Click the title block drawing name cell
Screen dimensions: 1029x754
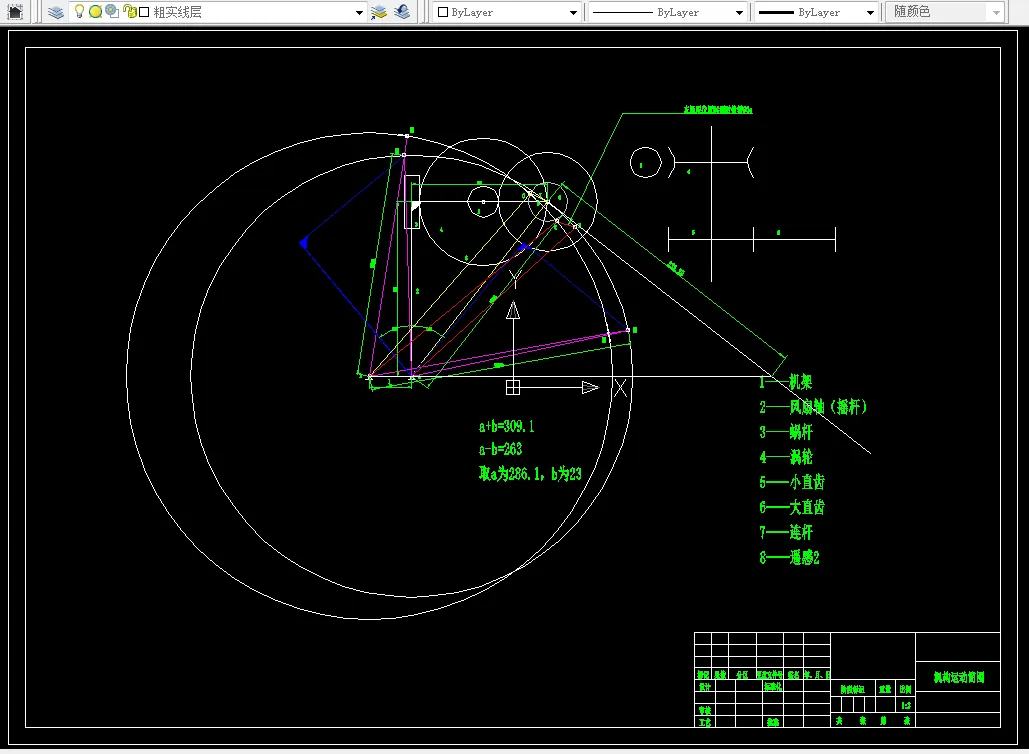[x=958, y=677]
